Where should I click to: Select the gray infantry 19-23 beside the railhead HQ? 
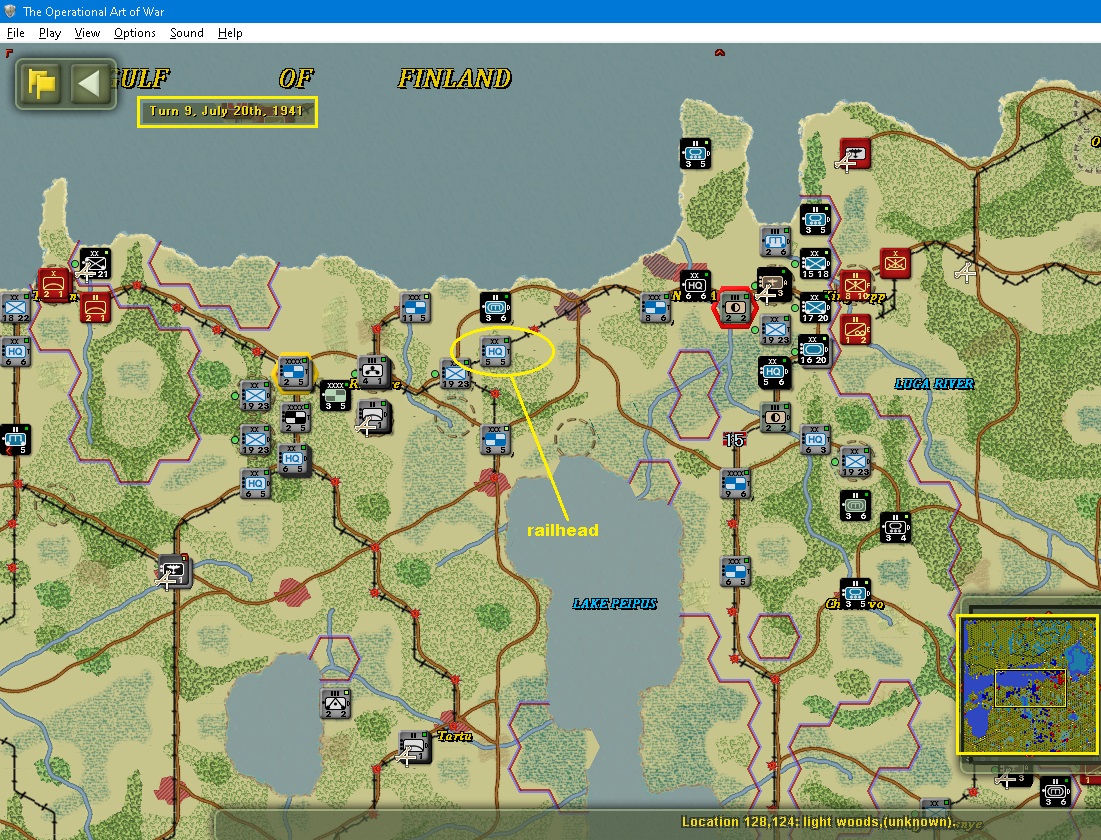455,374
